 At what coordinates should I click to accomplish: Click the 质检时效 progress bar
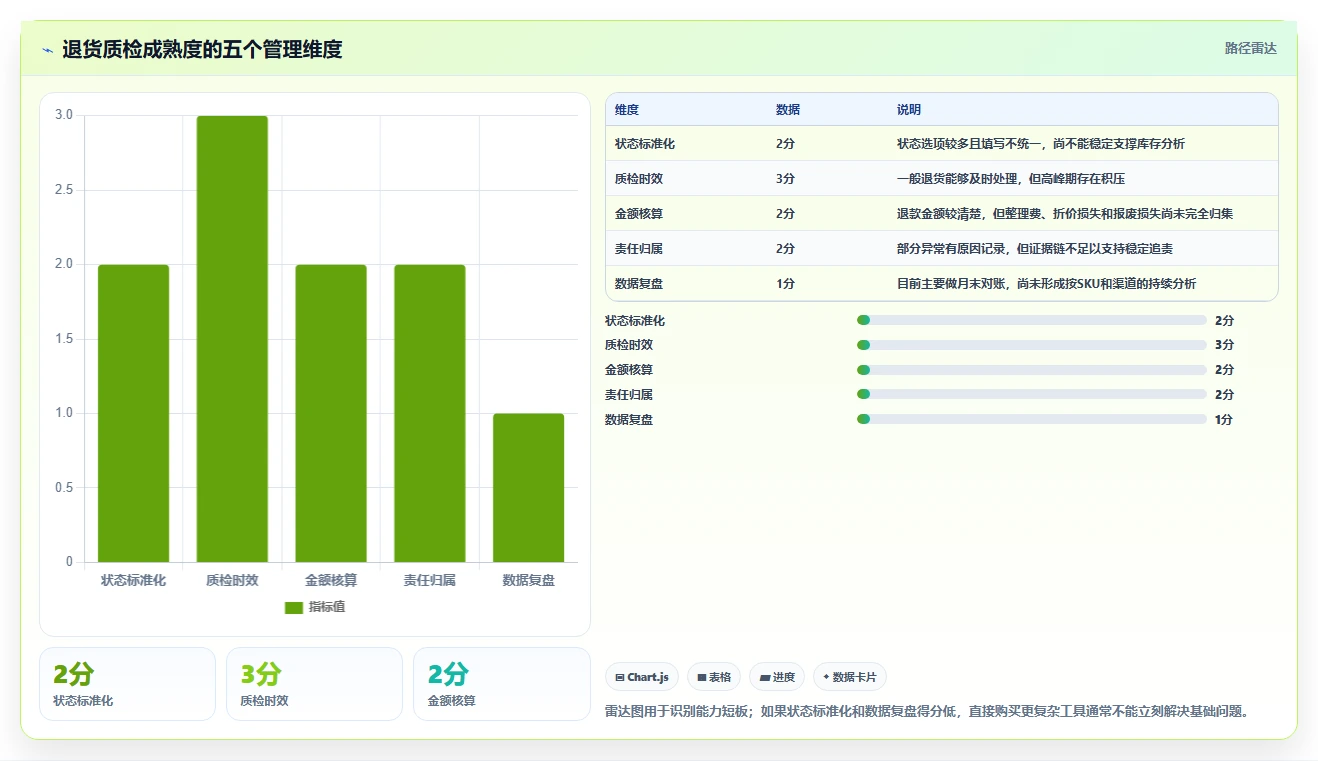[1031, 345]
